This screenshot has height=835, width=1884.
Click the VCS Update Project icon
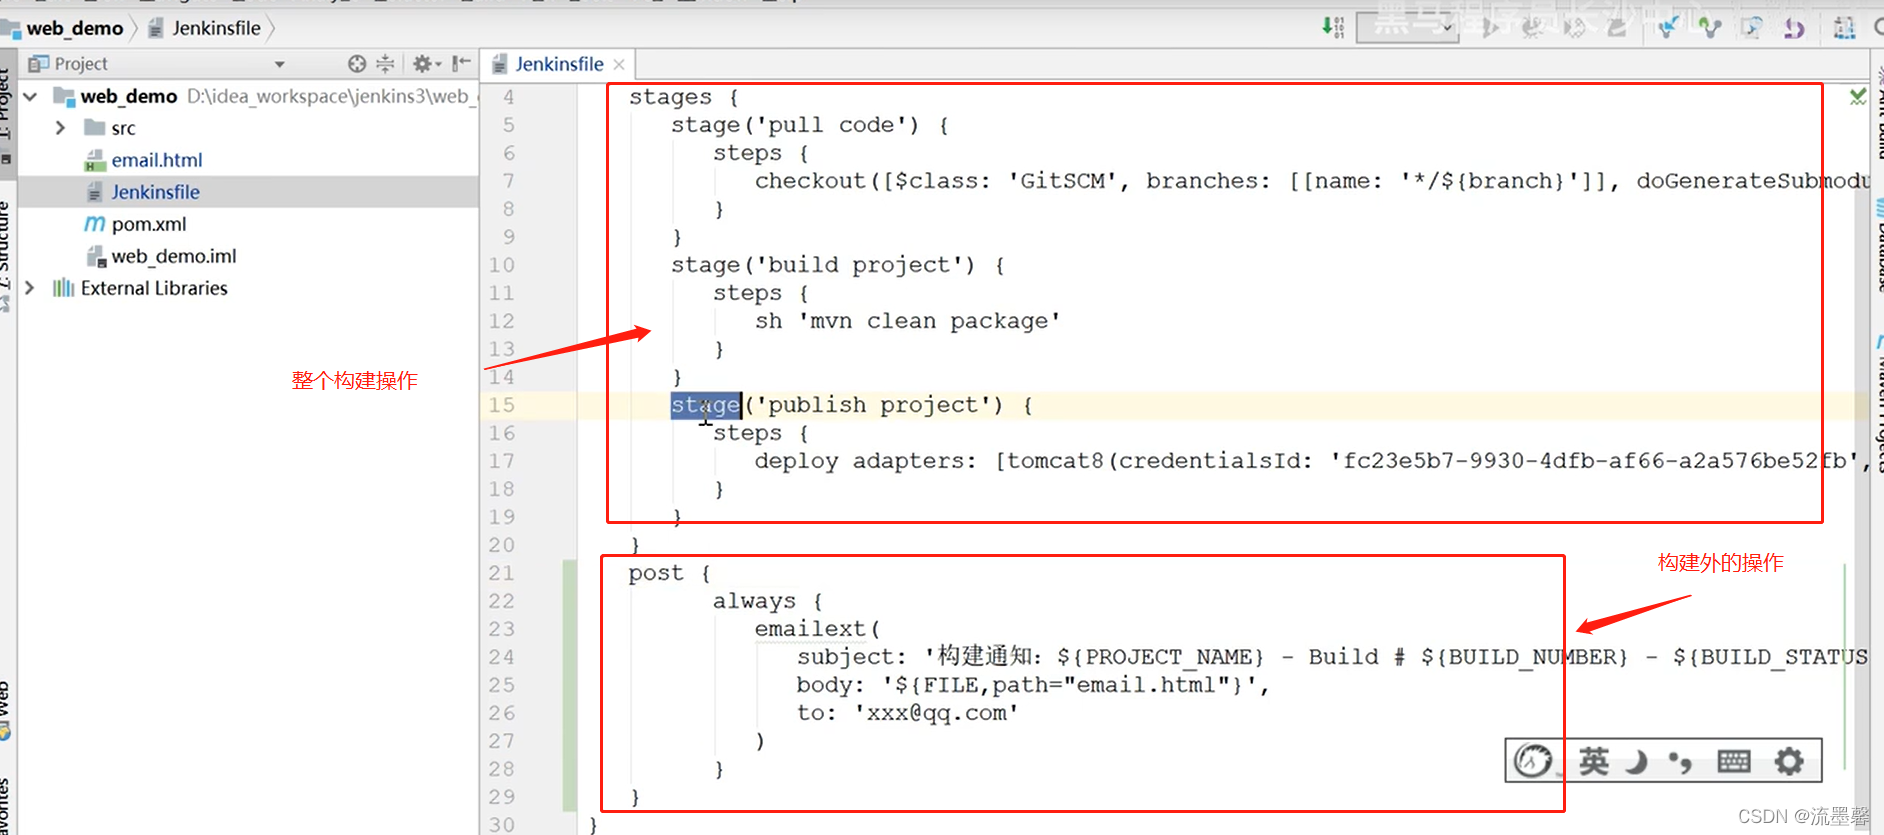point(1667,28)
